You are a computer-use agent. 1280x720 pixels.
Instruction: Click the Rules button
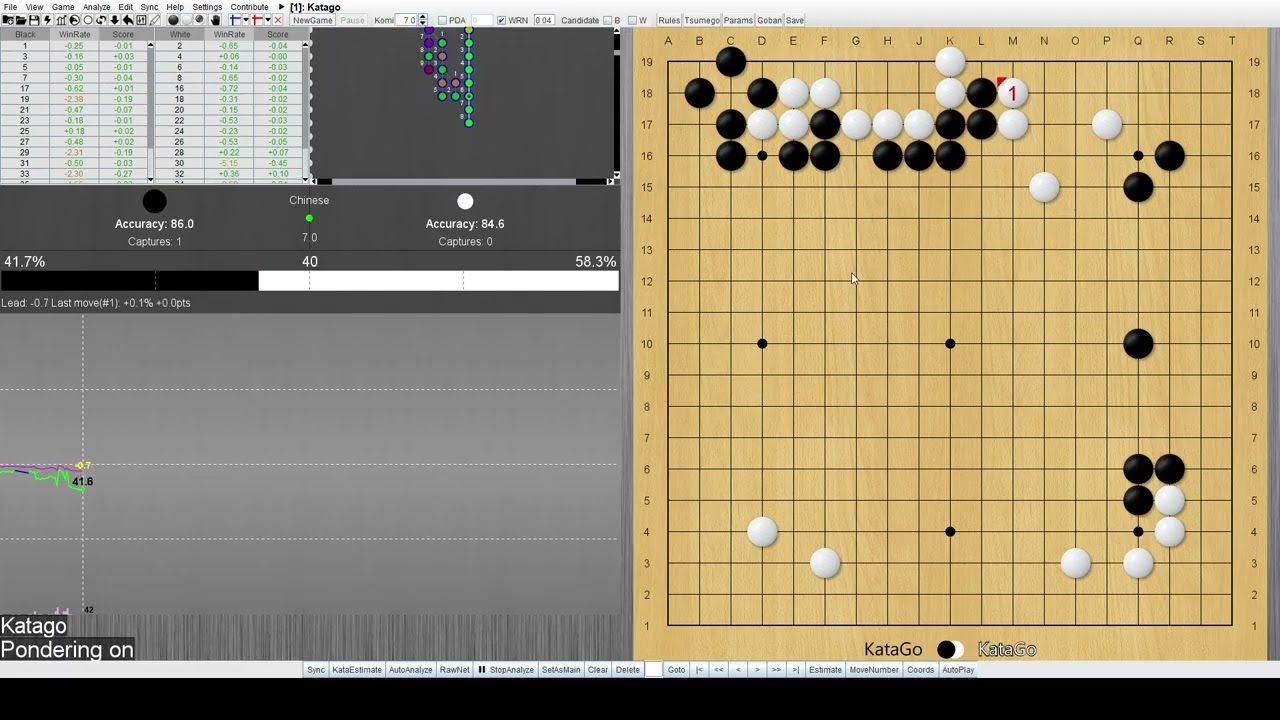click(669, 20)
